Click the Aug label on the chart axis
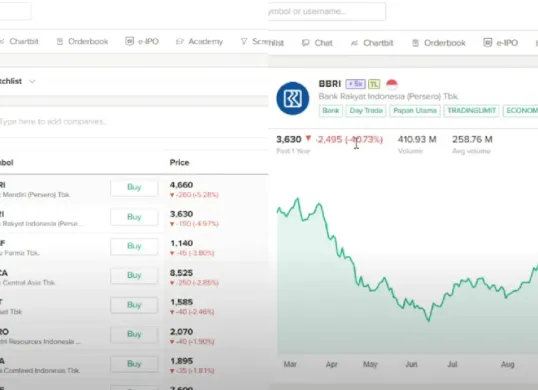 click(507, 364)
